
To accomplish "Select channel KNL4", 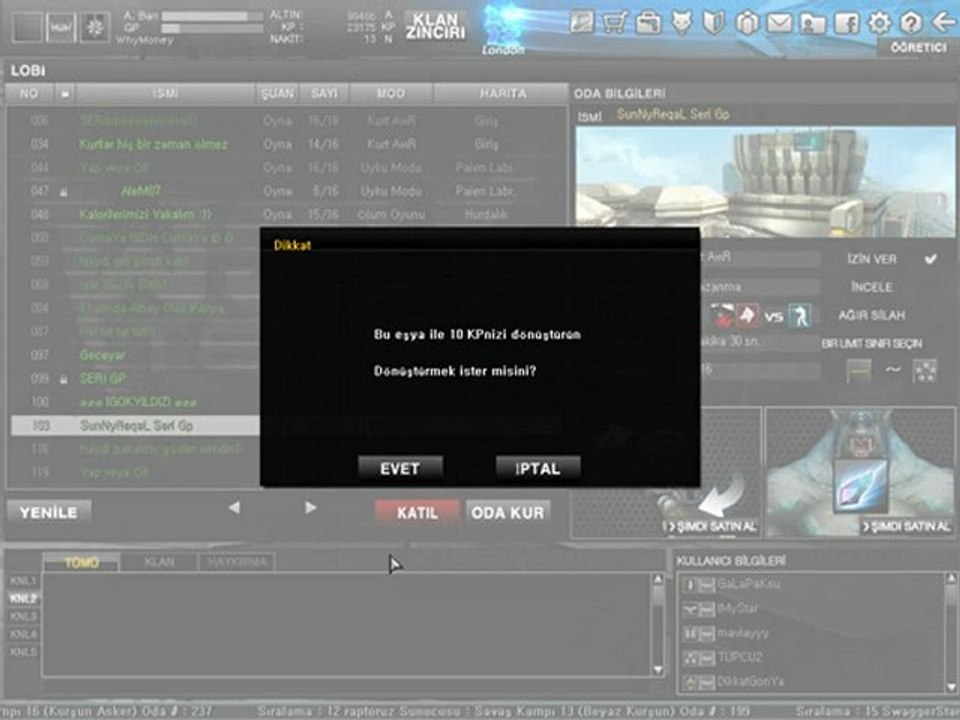I will point(23,634).
